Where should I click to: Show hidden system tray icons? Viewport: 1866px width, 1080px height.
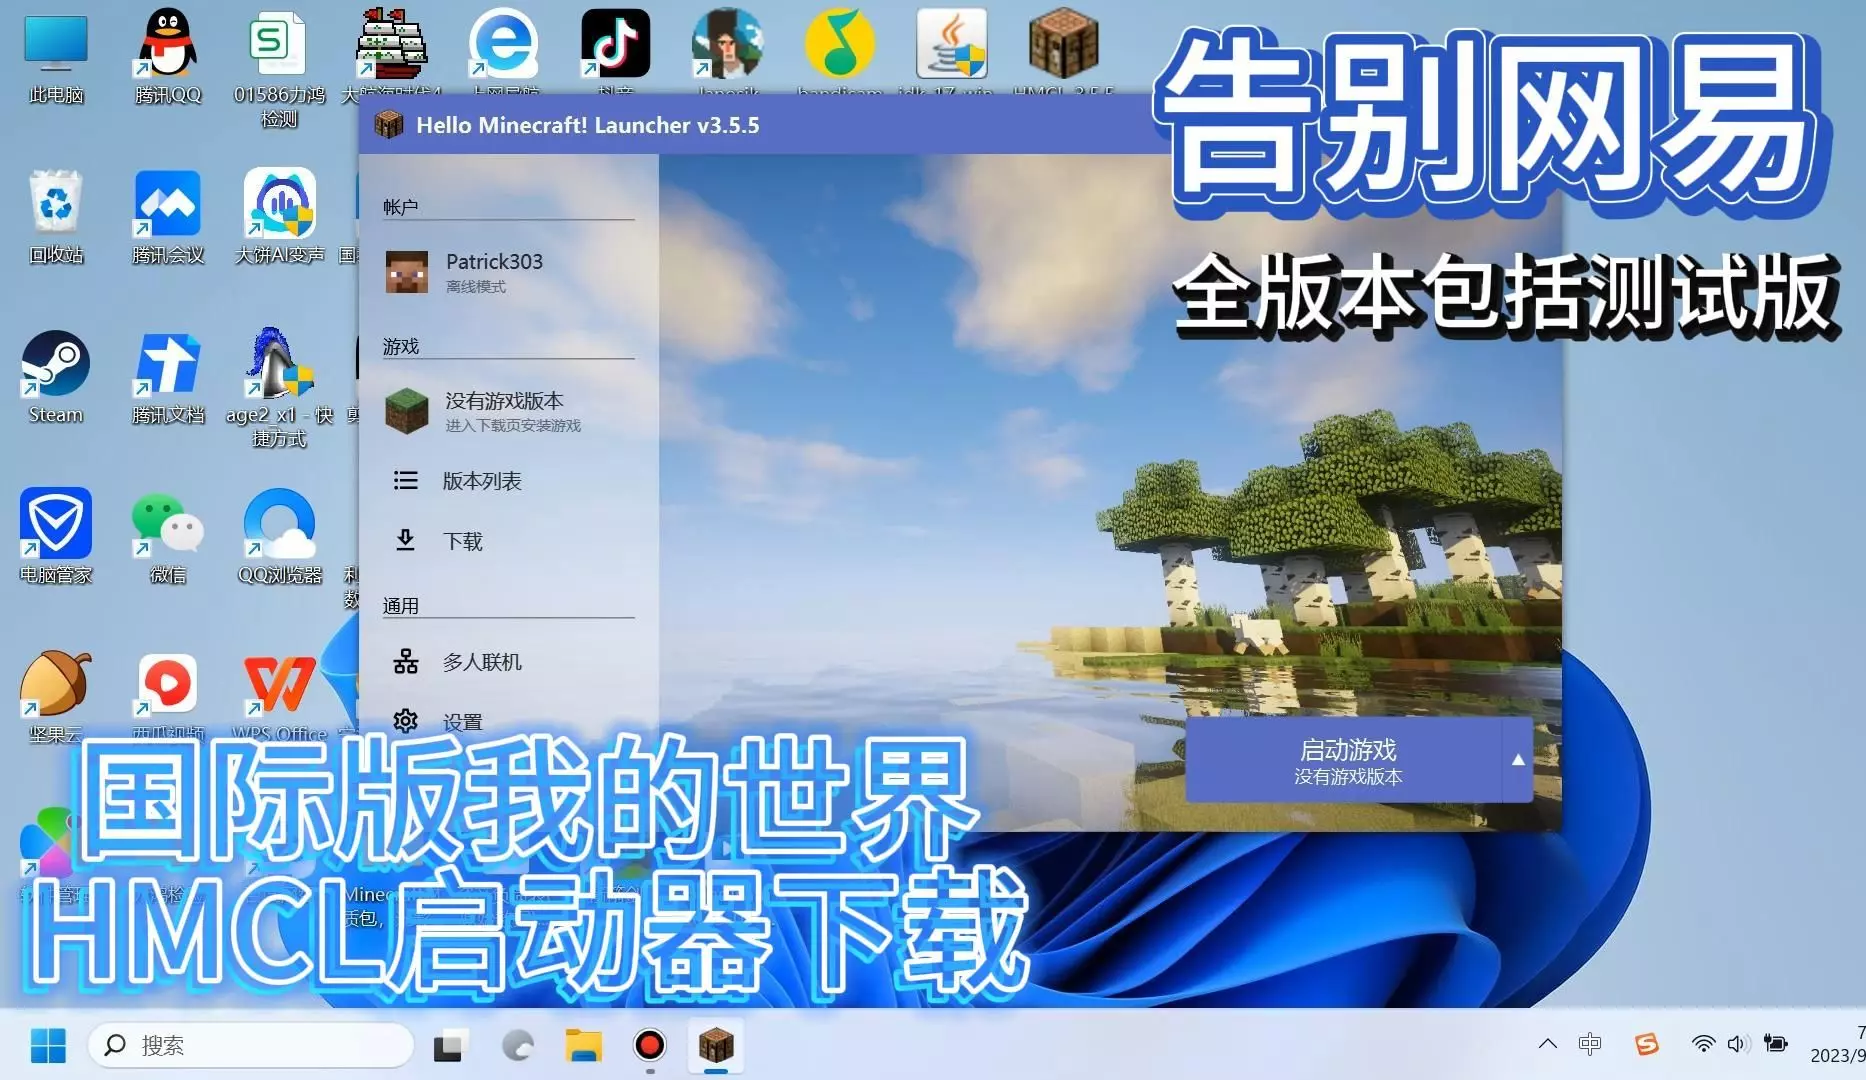click(1547, 1045)
